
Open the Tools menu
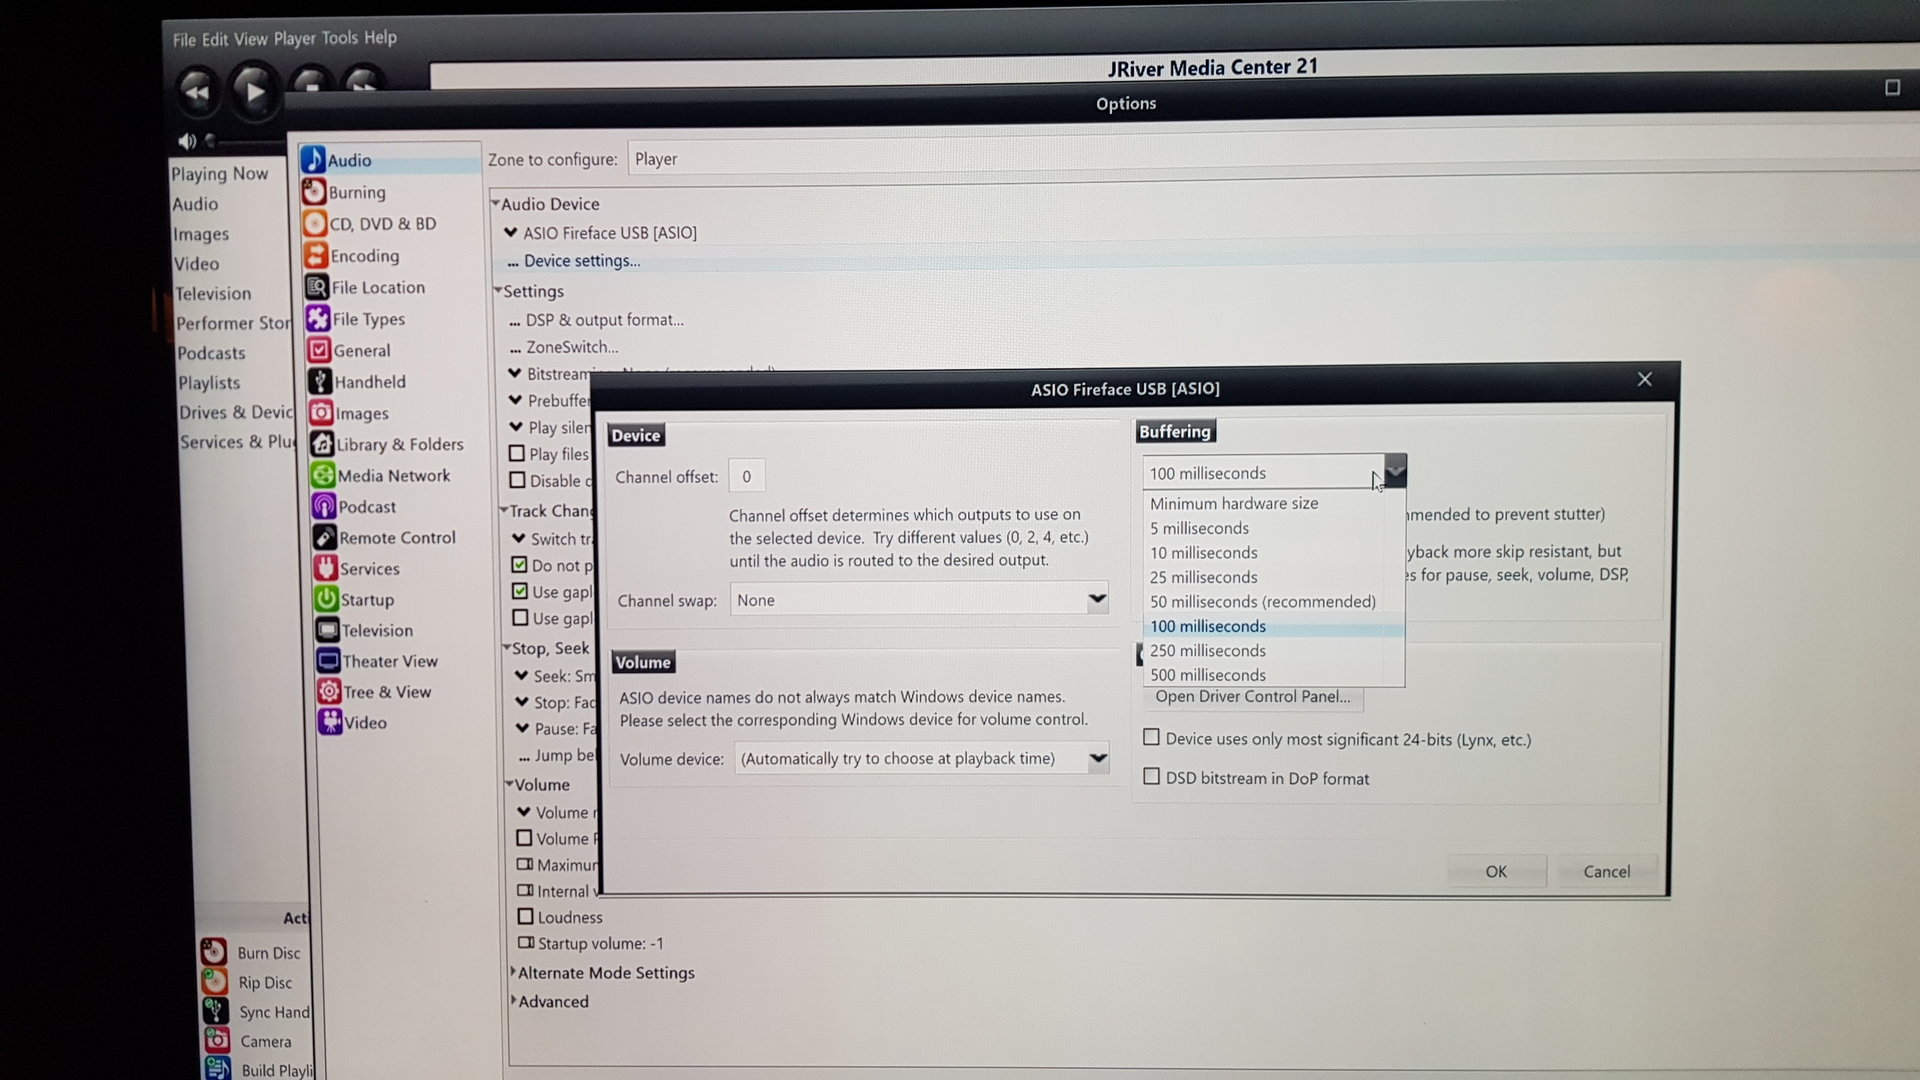tap(339, 38)
